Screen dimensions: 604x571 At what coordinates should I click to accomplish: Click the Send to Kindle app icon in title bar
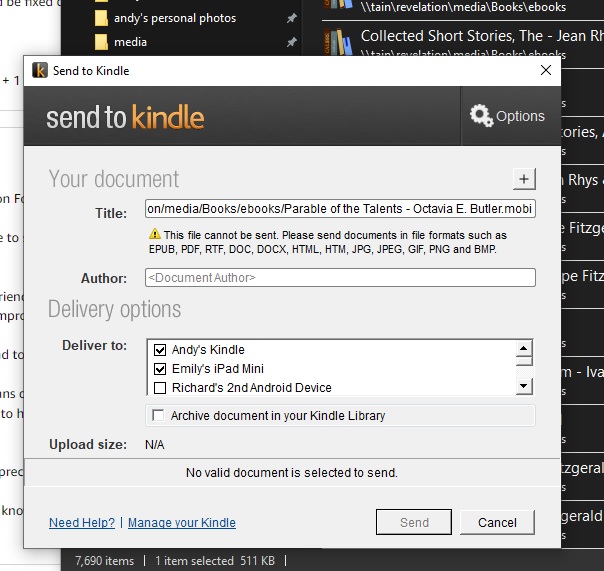click(x=40, y=71)
